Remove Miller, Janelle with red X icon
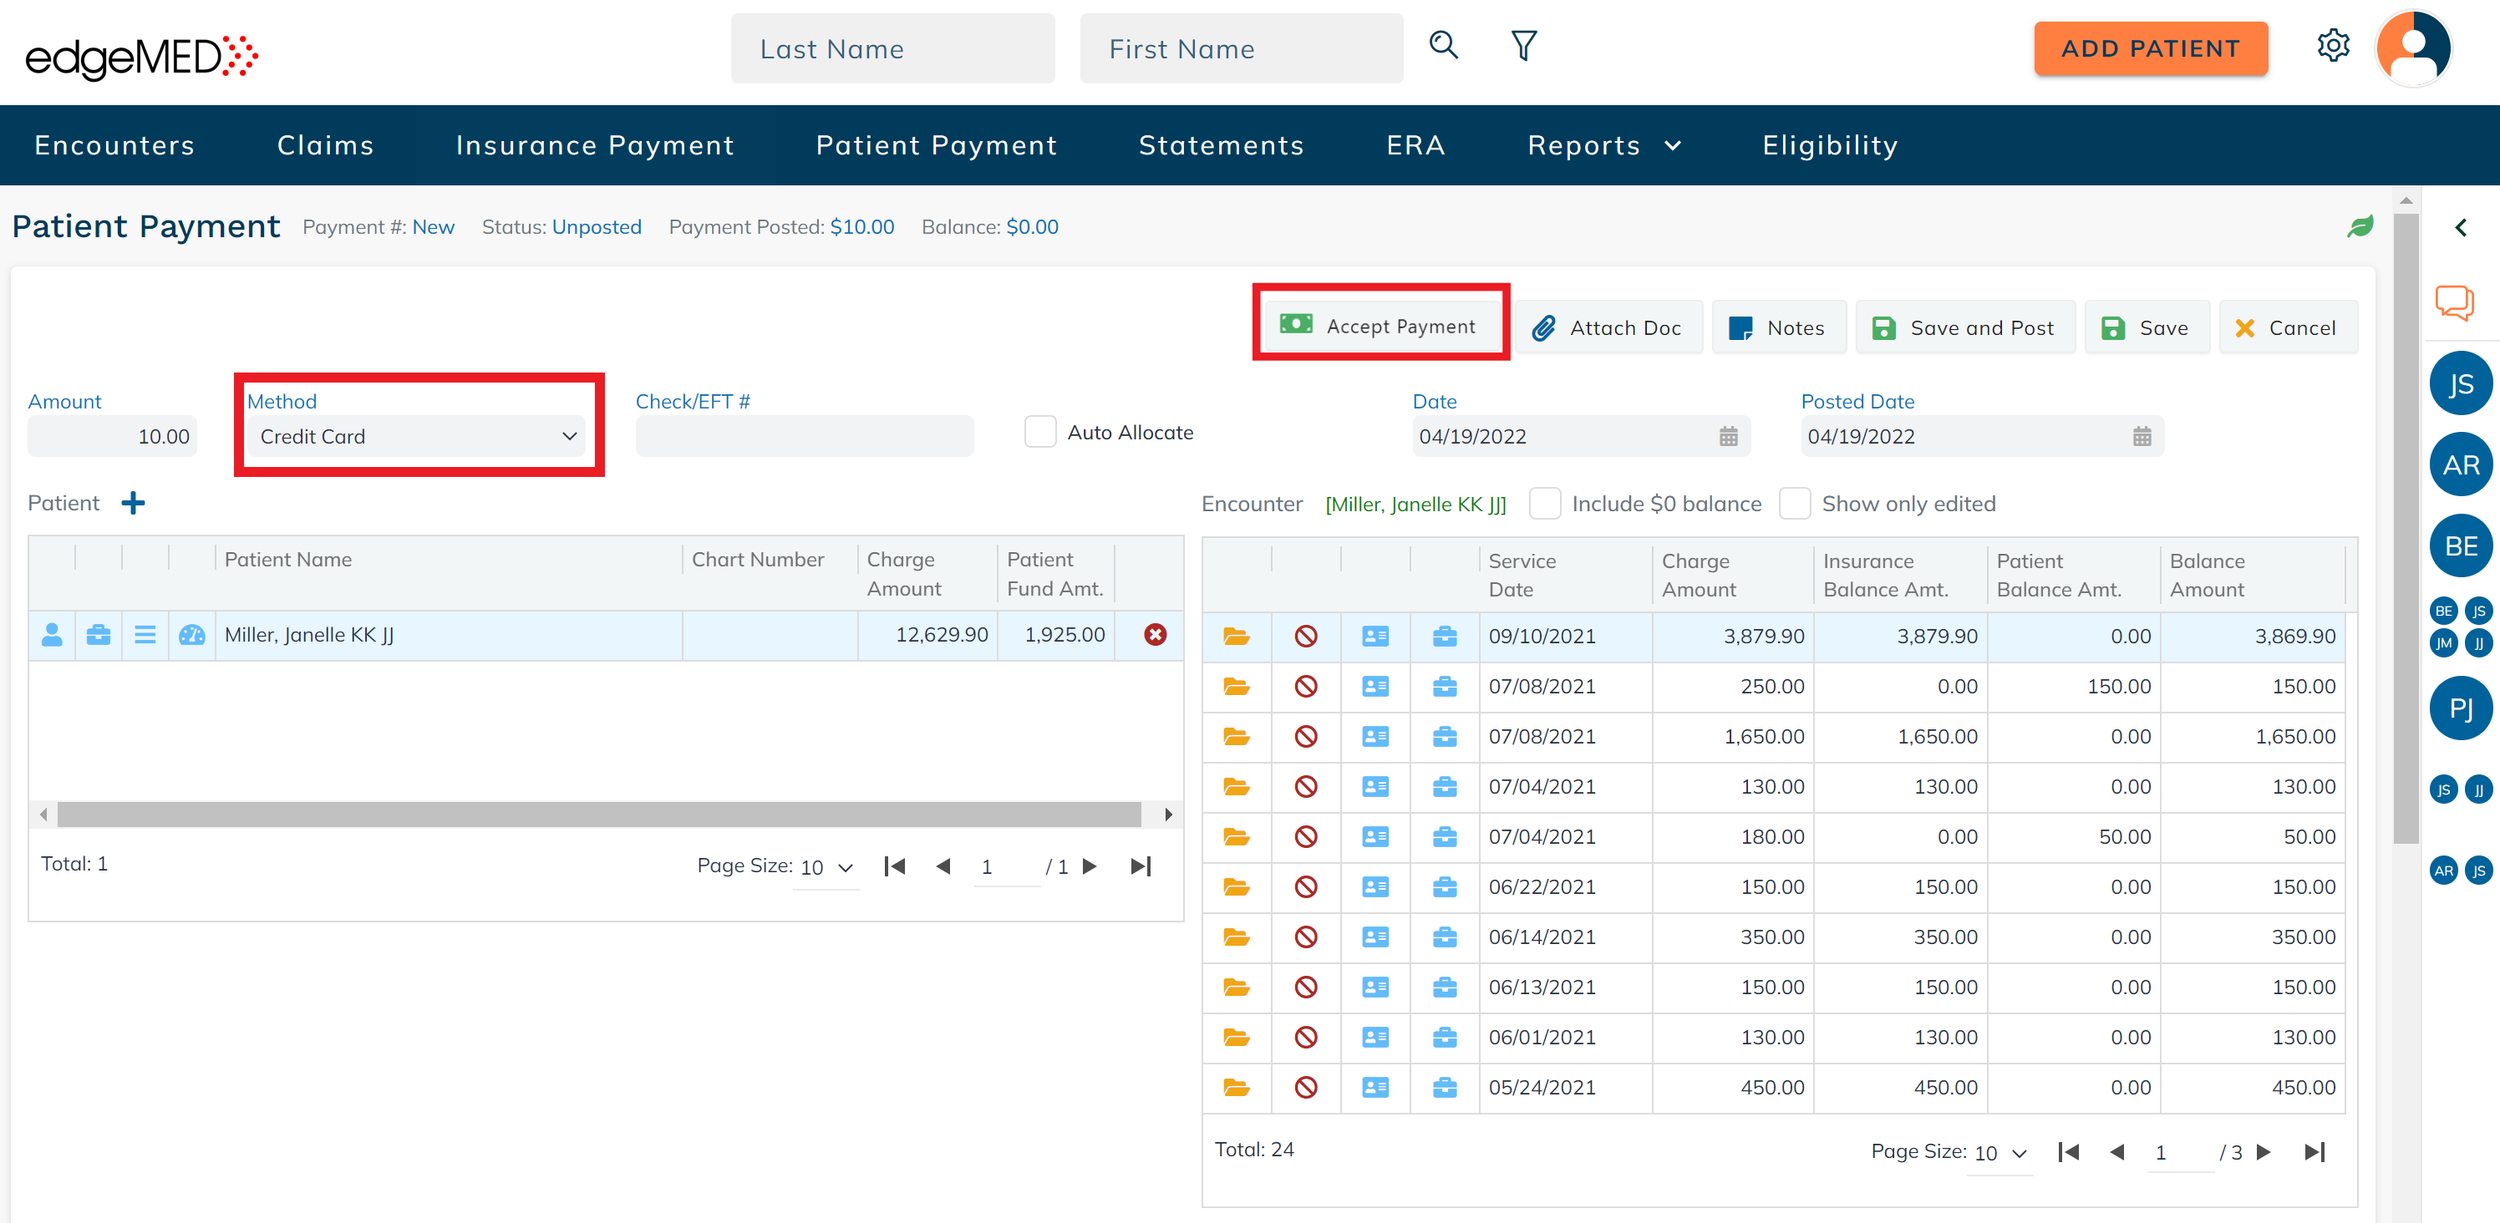Image resolution: width=2500 pixels, height=1223 pixels. click(1155, 635)
